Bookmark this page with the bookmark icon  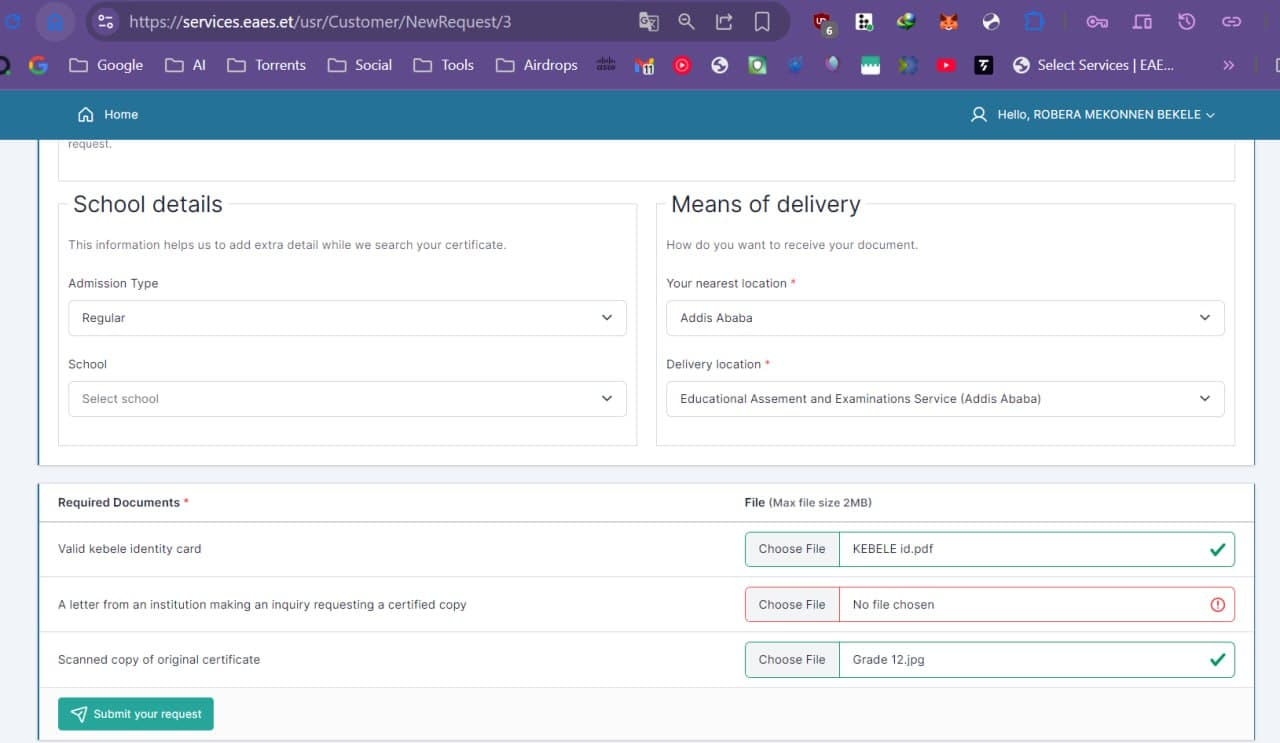coord(762,21)
